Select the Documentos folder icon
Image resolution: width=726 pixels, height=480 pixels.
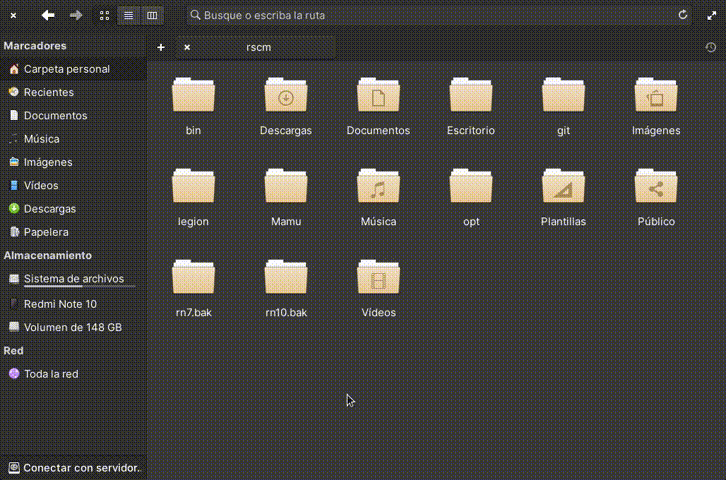click(378, 95)
